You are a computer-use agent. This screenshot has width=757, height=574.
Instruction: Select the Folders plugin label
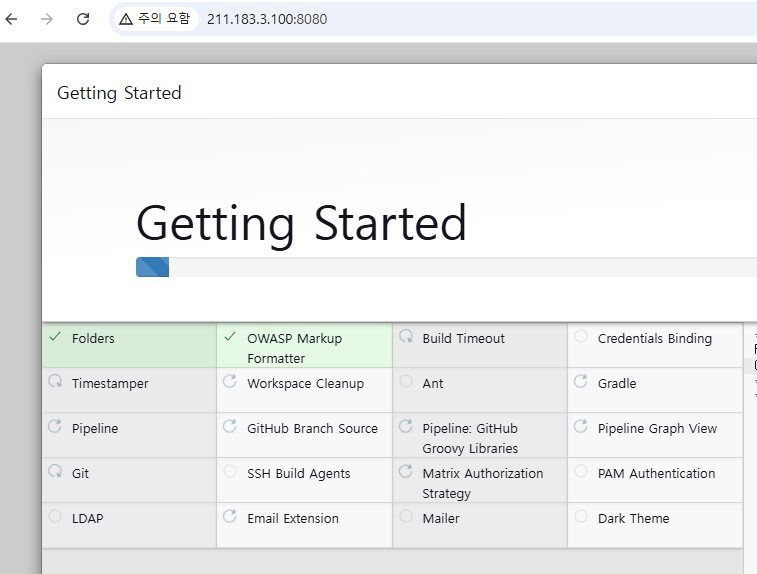click(x=93, y=338)
